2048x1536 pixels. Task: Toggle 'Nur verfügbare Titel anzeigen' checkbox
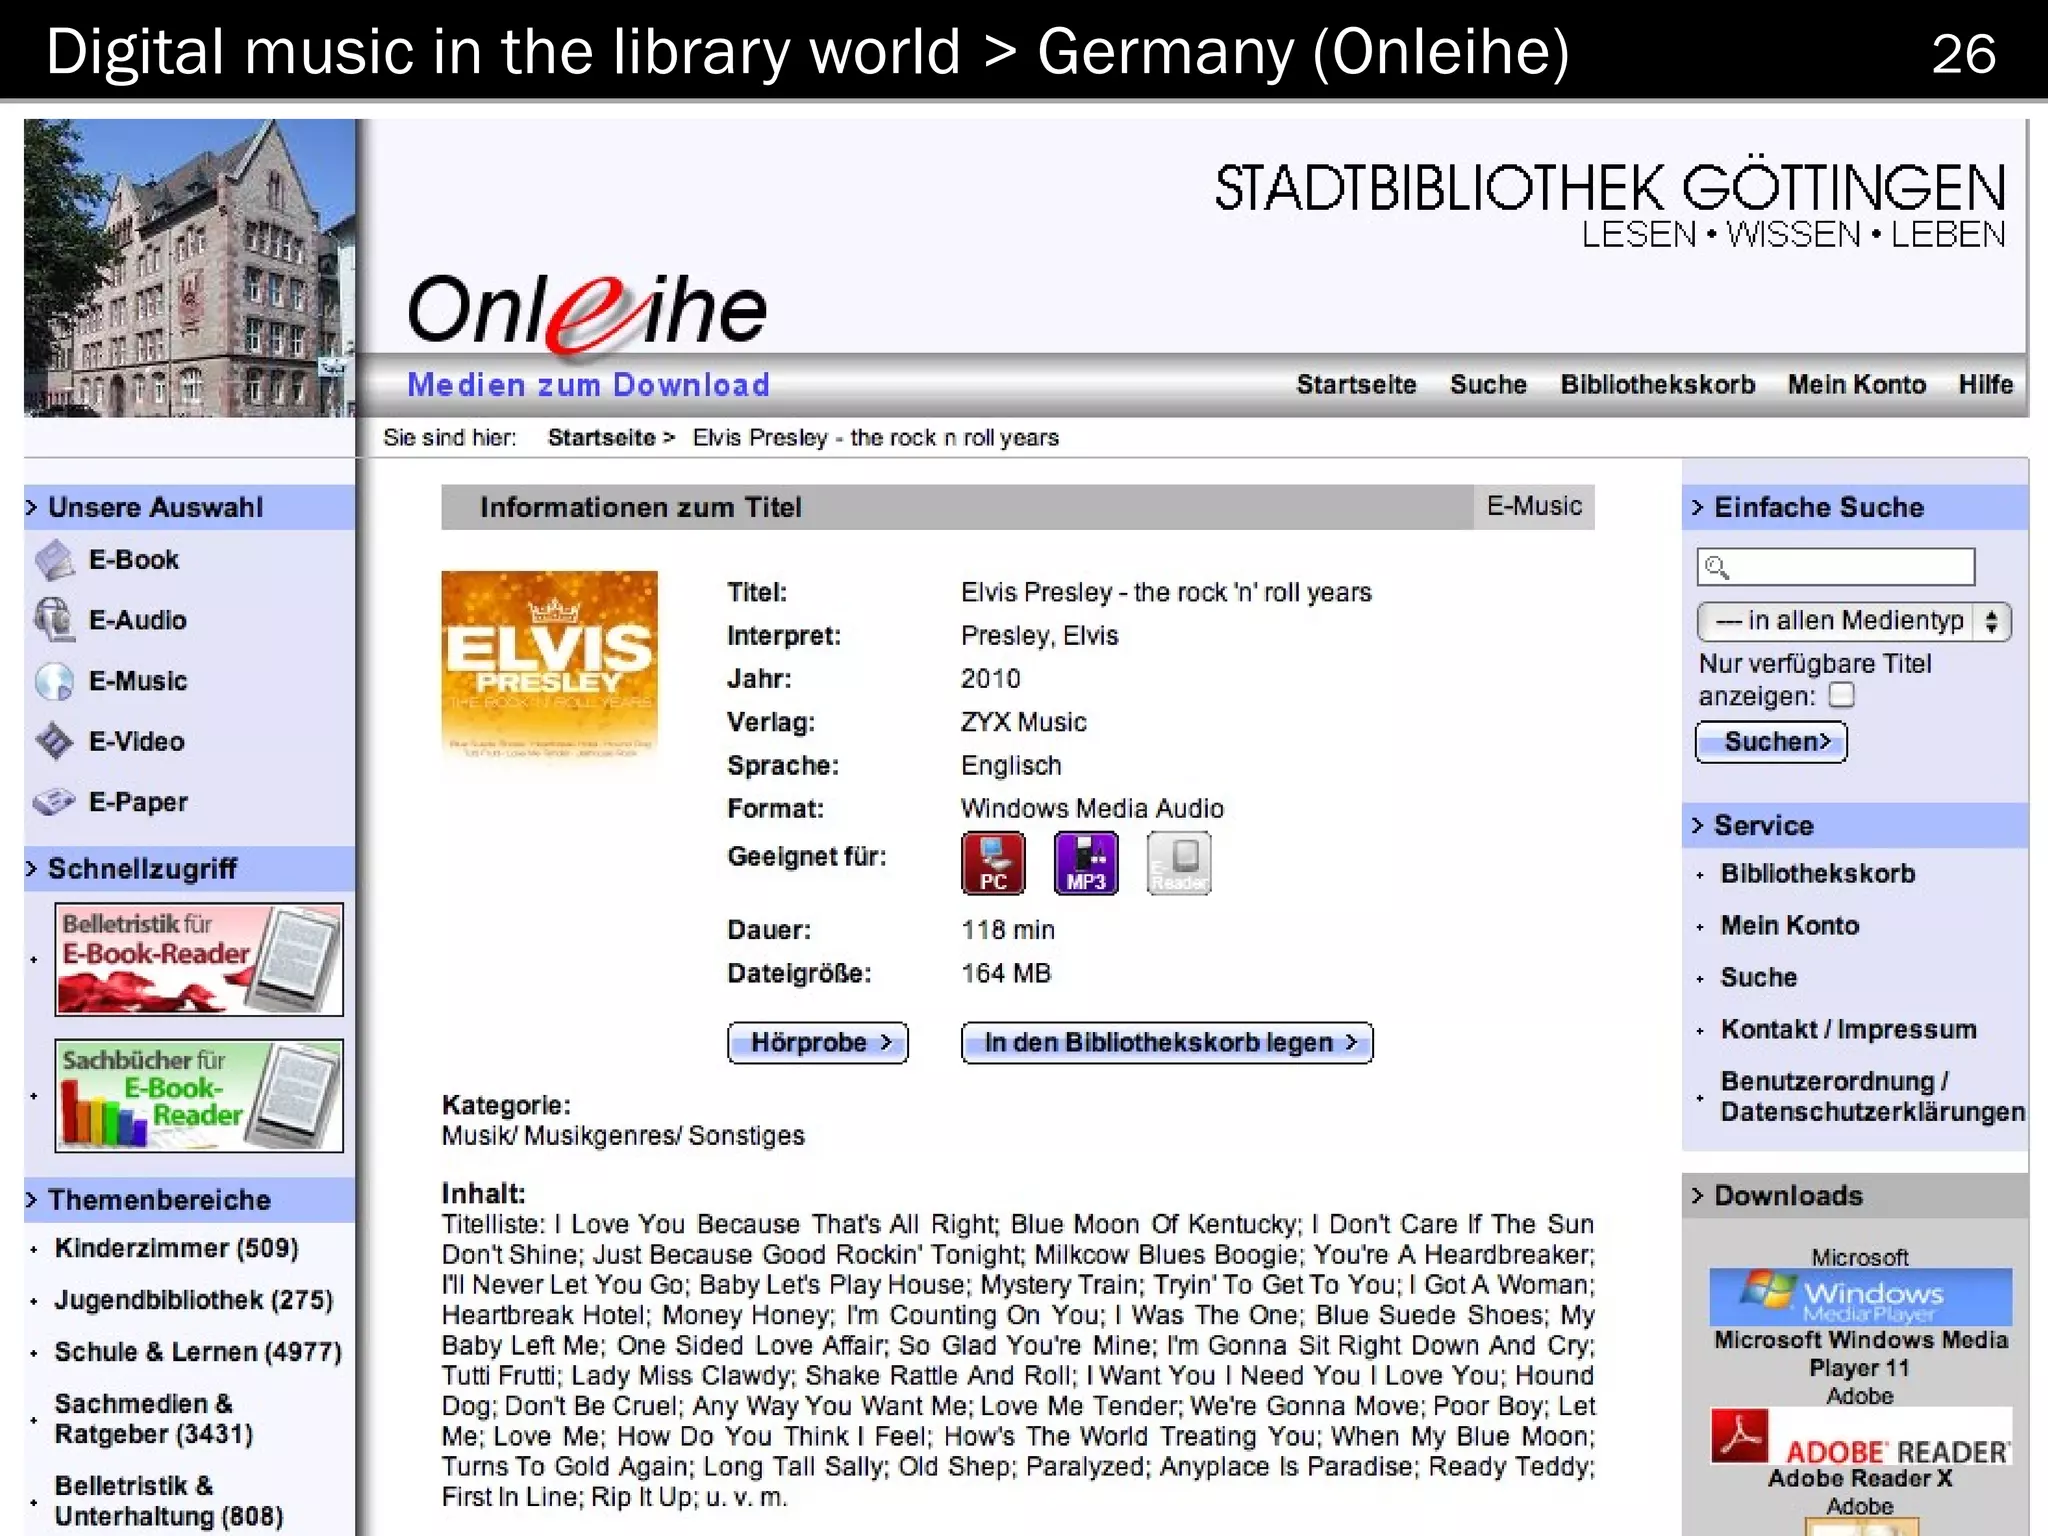point(1841,695)
